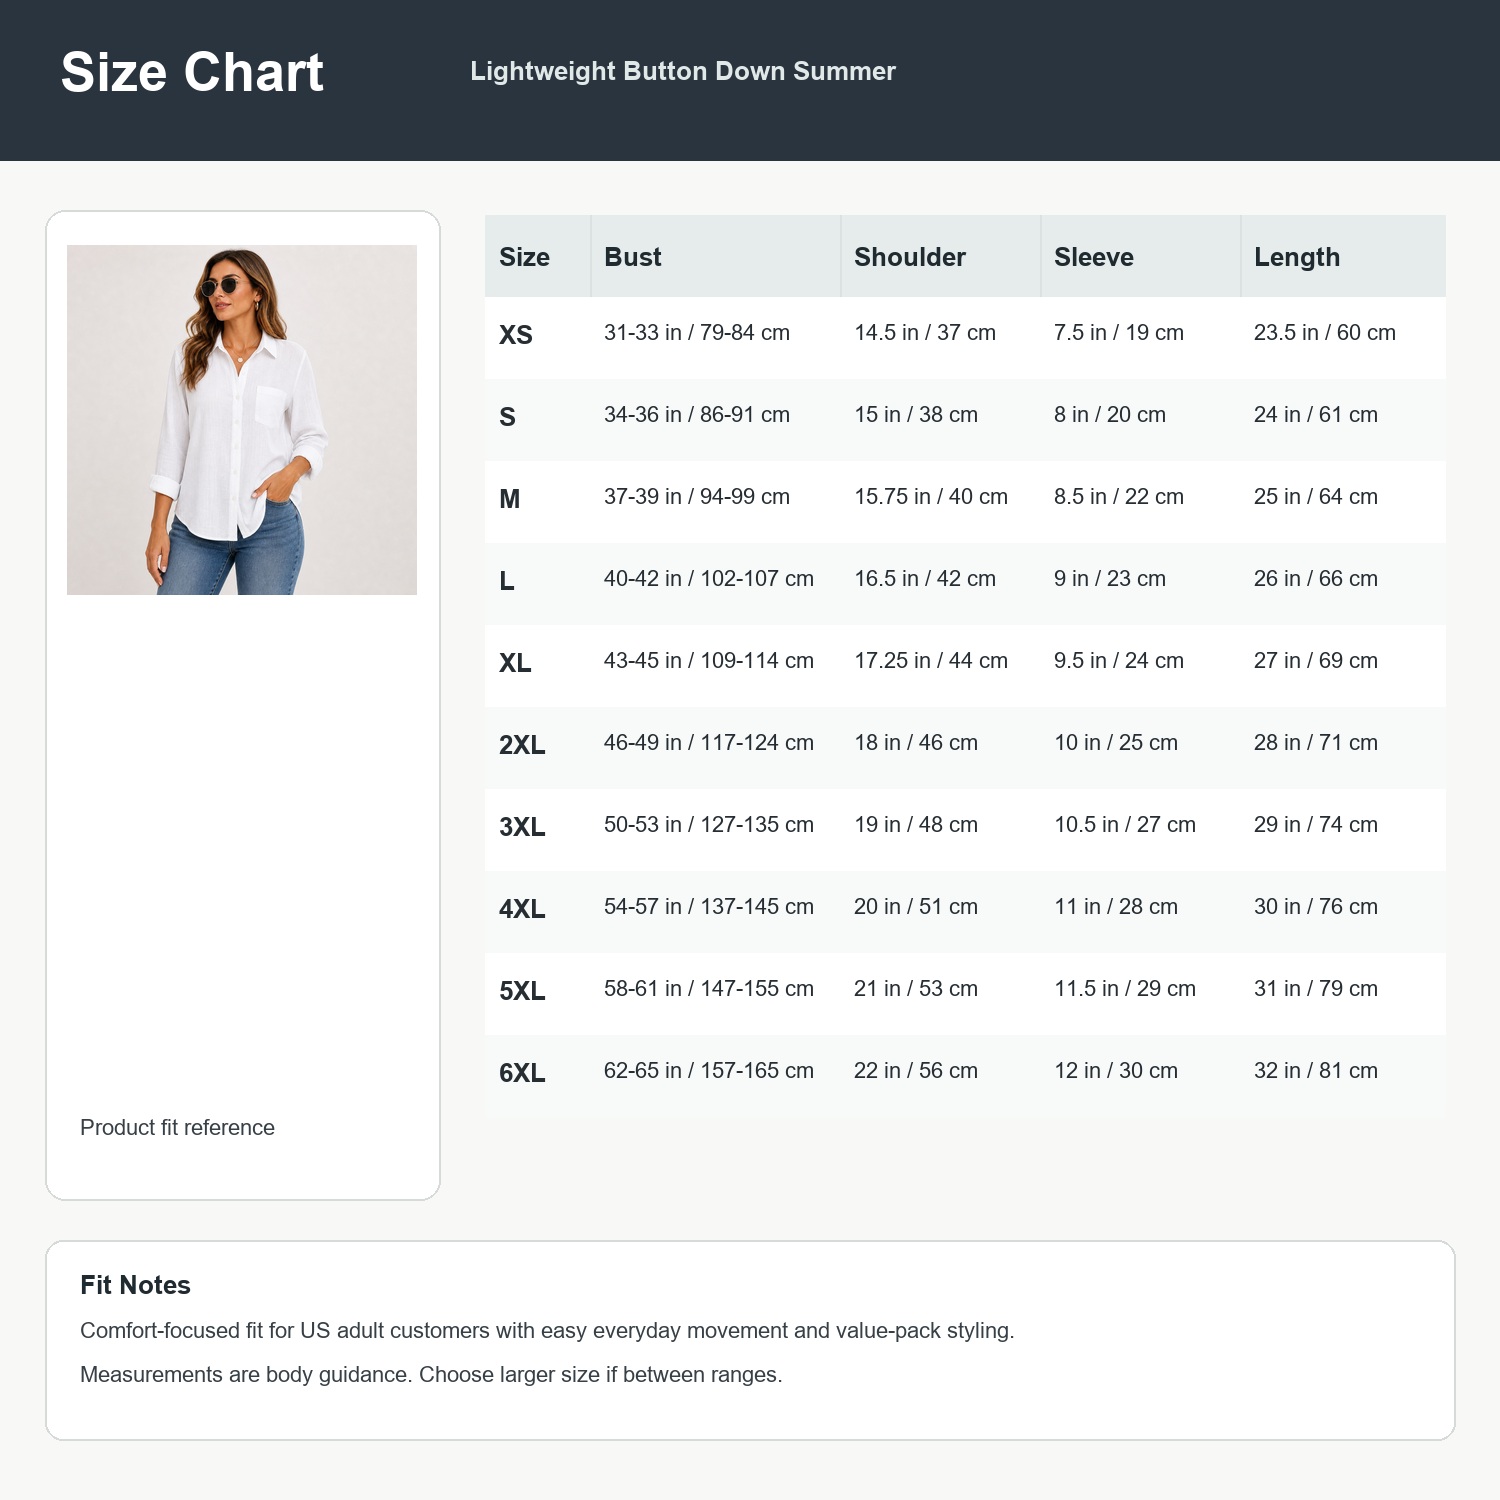Select the M size row label

pyautogui.click(x=510, y=499)
